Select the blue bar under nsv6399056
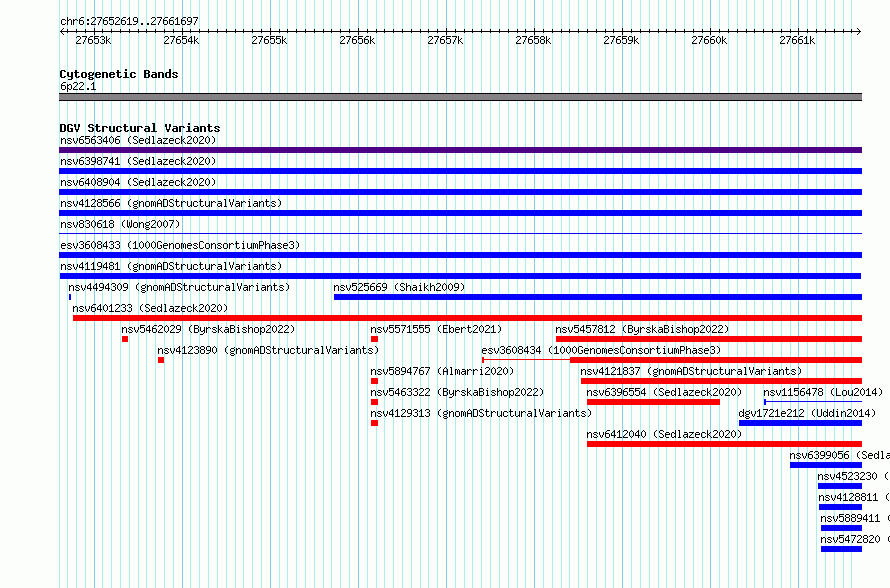 coord(826,465)
